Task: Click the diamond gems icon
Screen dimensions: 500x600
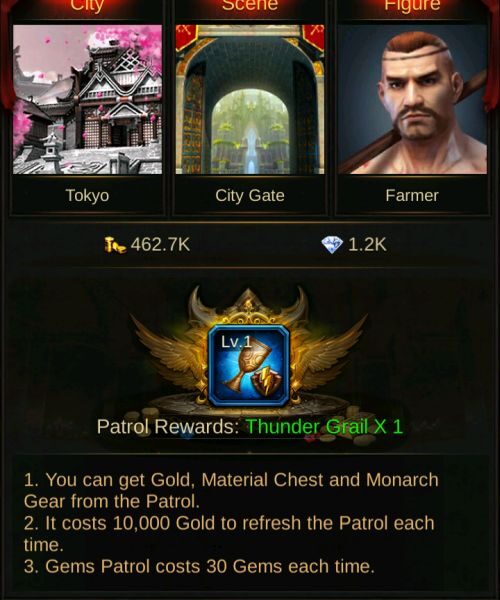Action: (332, 245)
